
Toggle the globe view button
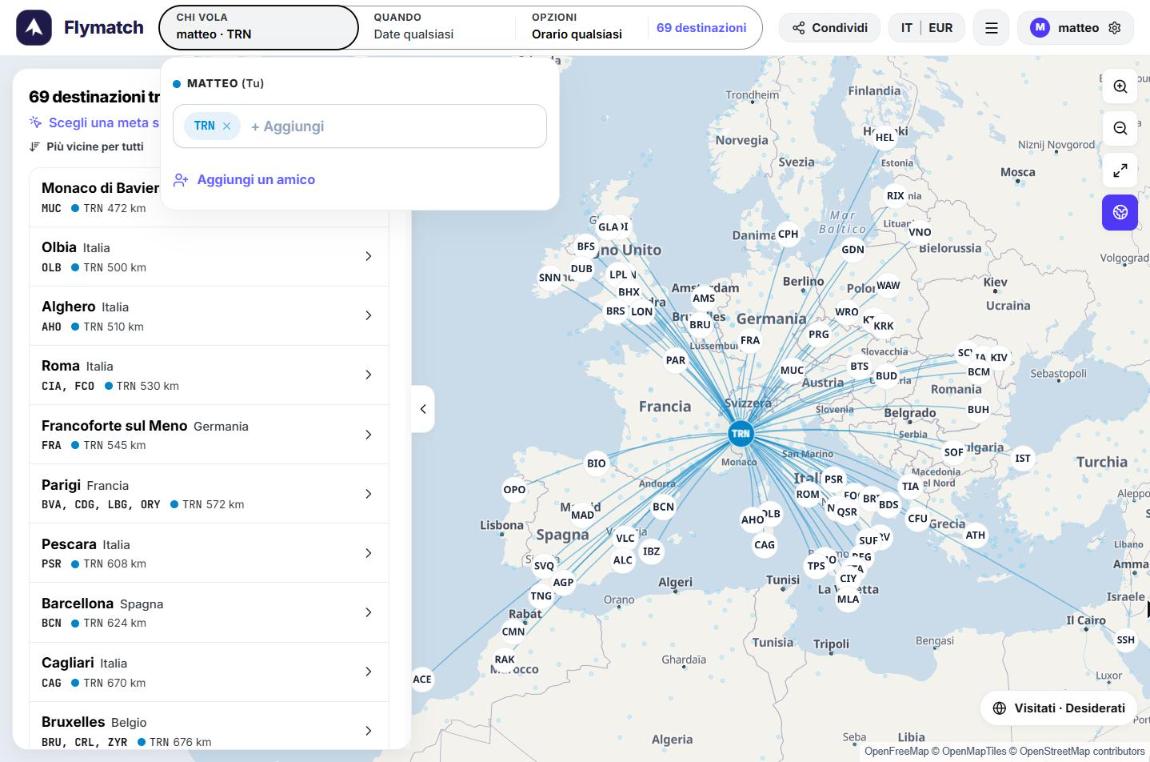pyautogui.click(x=1120, y=212)
